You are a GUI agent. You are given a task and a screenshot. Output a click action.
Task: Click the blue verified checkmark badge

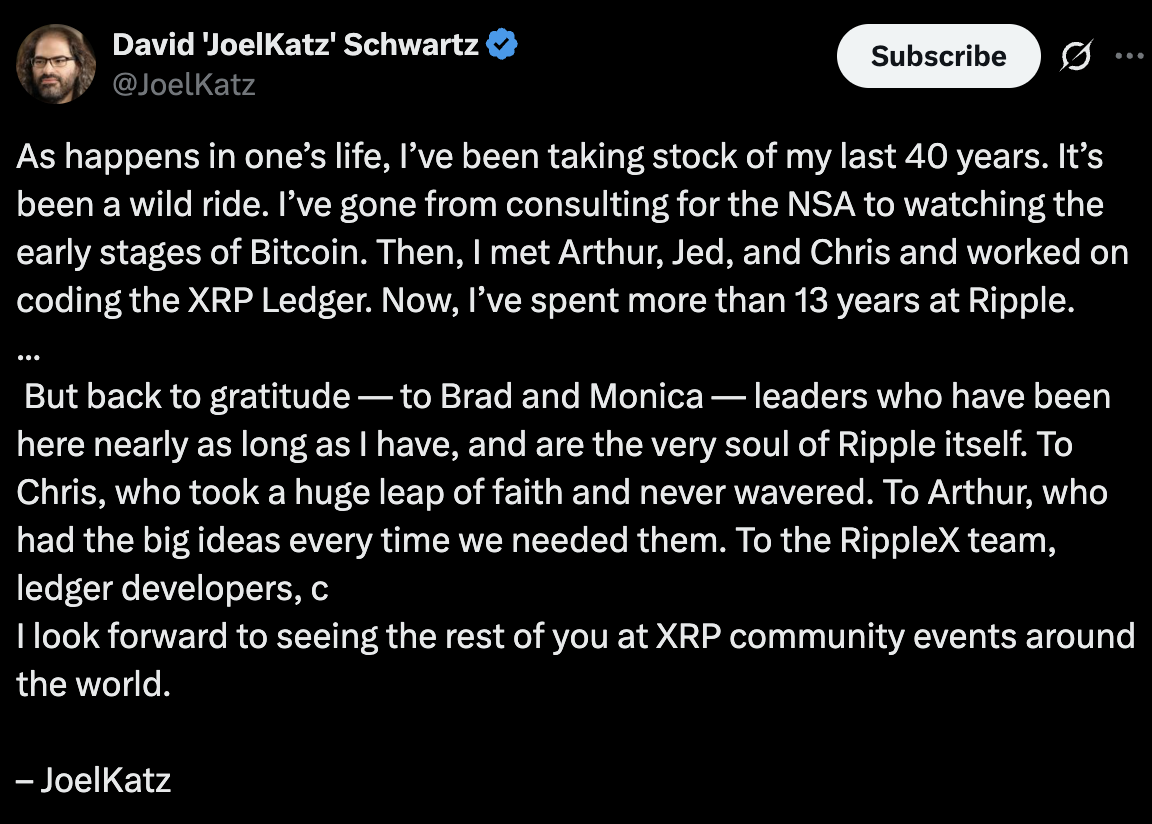pos(502,45)
